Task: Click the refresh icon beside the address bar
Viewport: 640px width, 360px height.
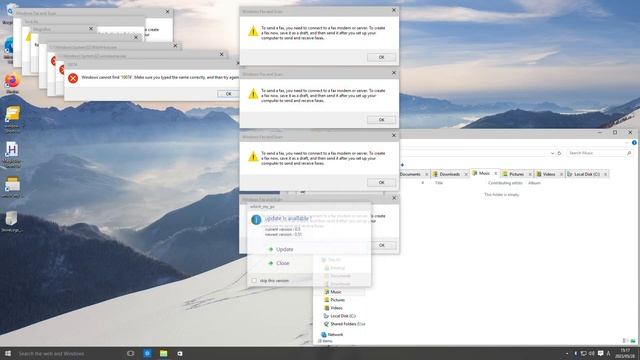Action: [x=559, y=153]
